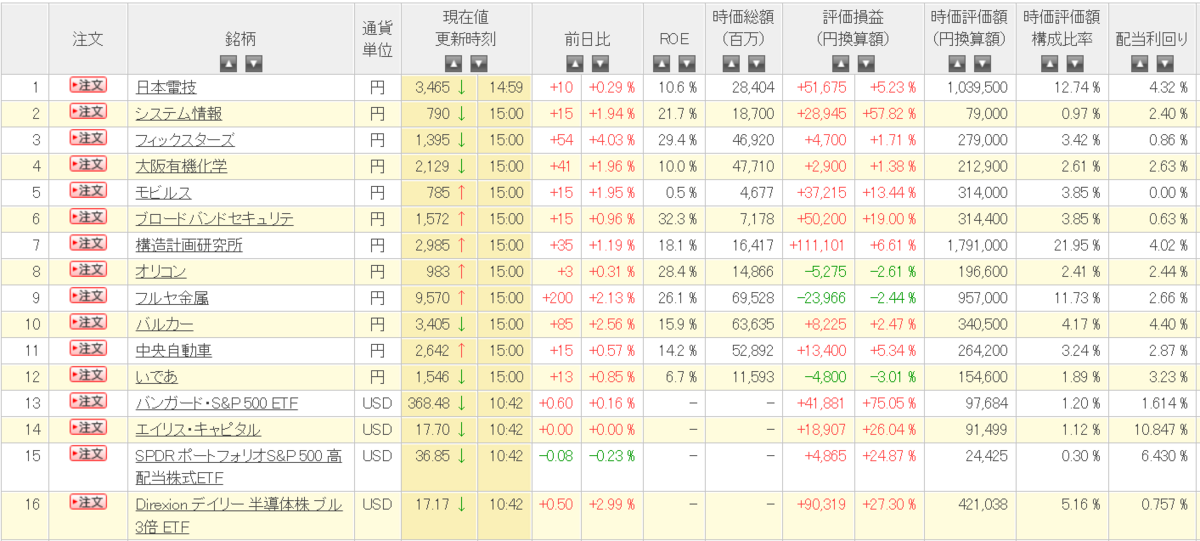Open バンガード・S&P 500 ETF link

[217, 403]
